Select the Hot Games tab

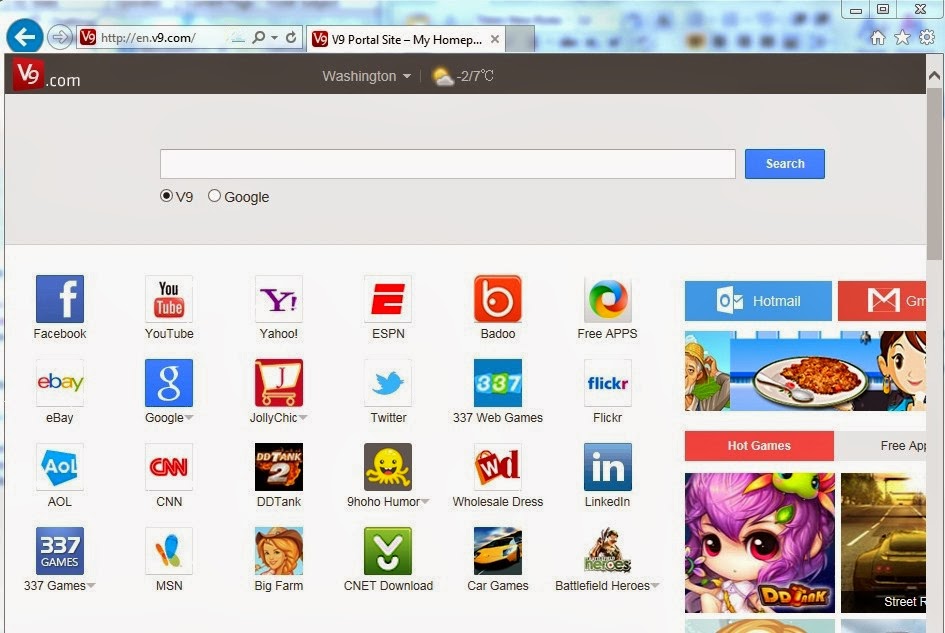coord(759,446)
